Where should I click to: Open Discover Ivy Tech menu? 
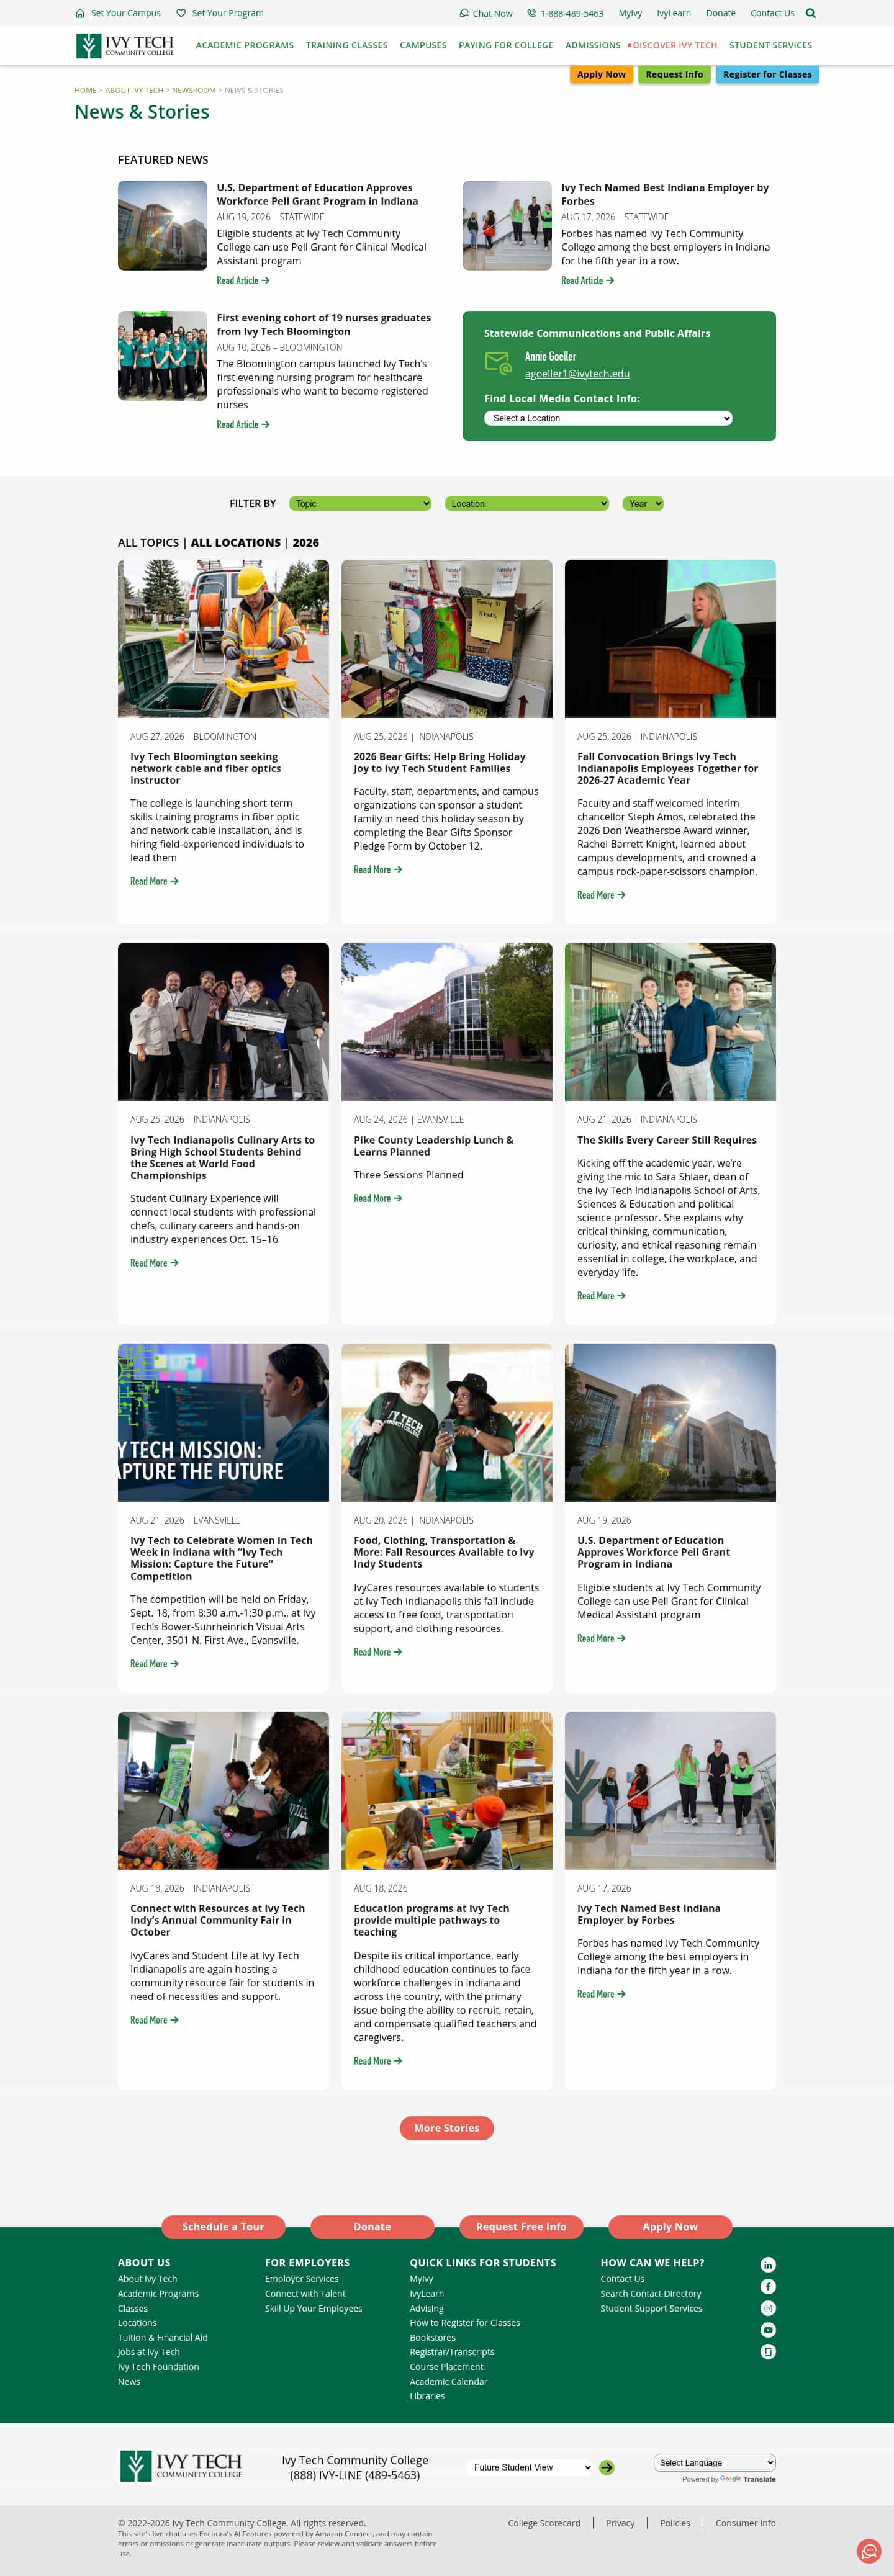(675, 45)
